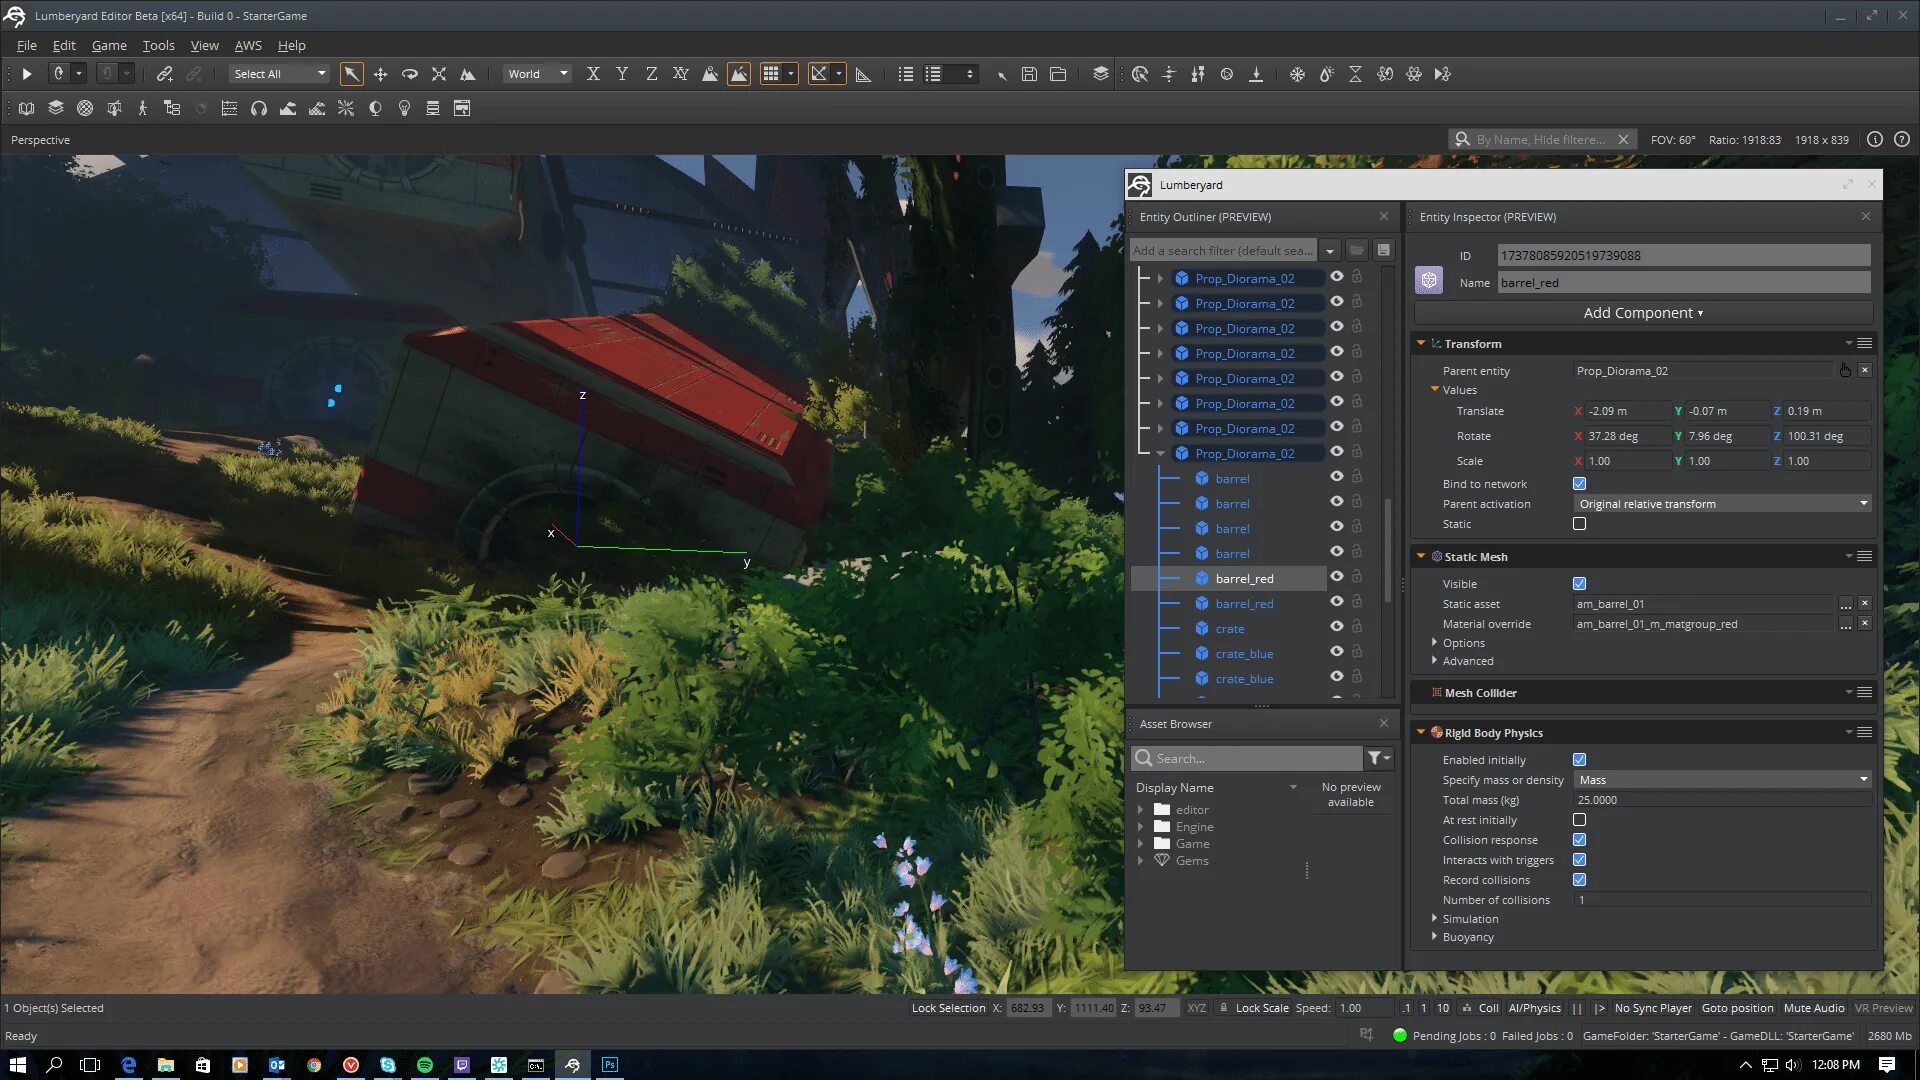Open the Parent activation dropdown

(x=1722, y=504)
